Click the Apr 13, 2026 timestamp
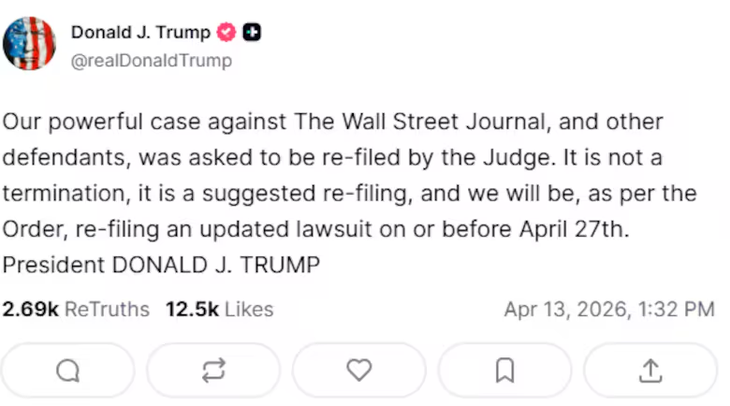730x406 pixels. [x=609, y=309]
